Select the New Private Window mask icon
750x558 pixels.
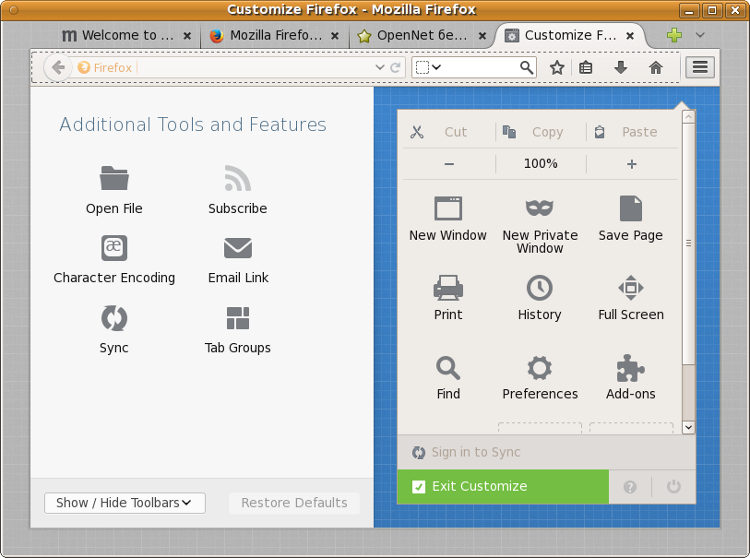click(540, 208)
